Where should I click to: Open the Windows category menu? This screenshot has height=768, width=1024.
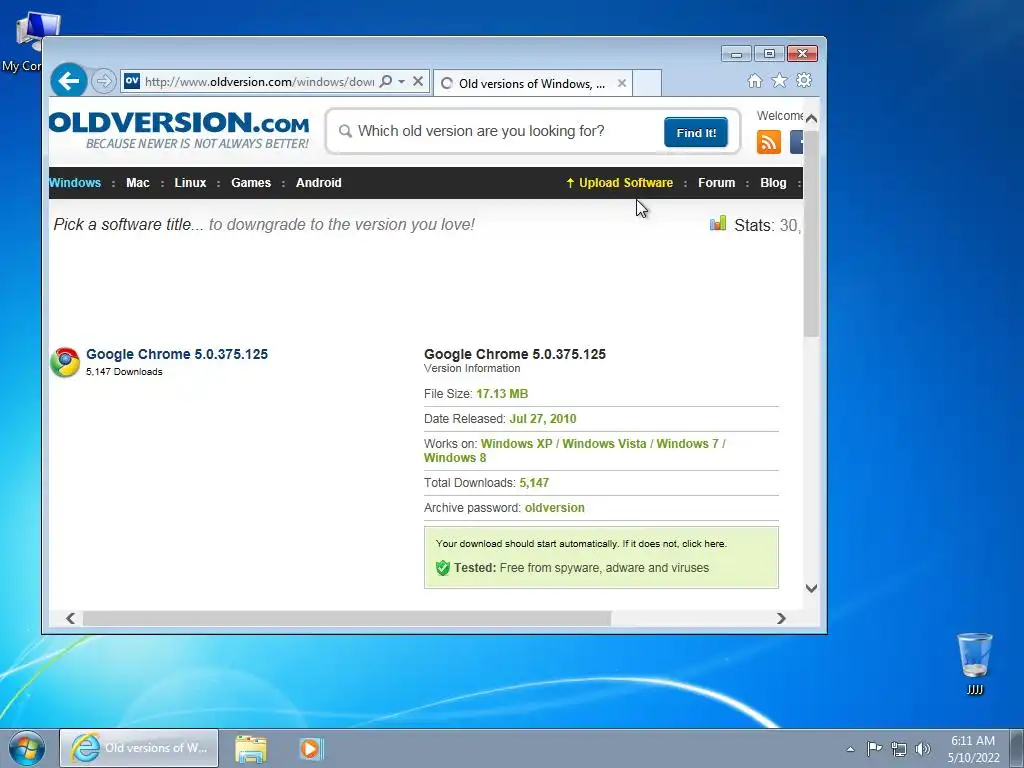click(75, 183)
